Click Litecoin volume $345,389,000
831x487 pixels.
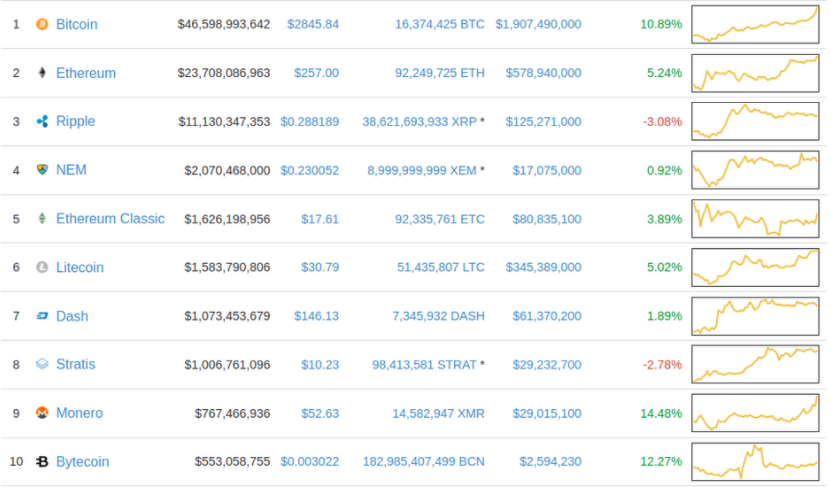543,267
